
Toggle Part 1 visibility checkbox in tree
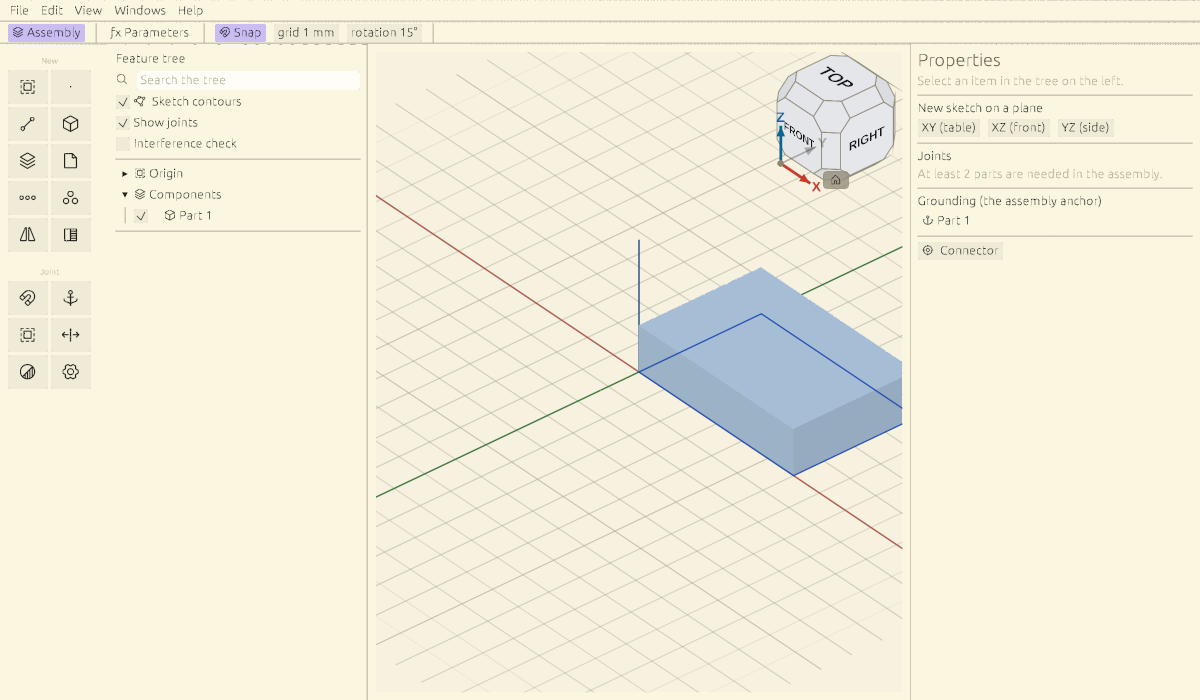tap(141, 216)
